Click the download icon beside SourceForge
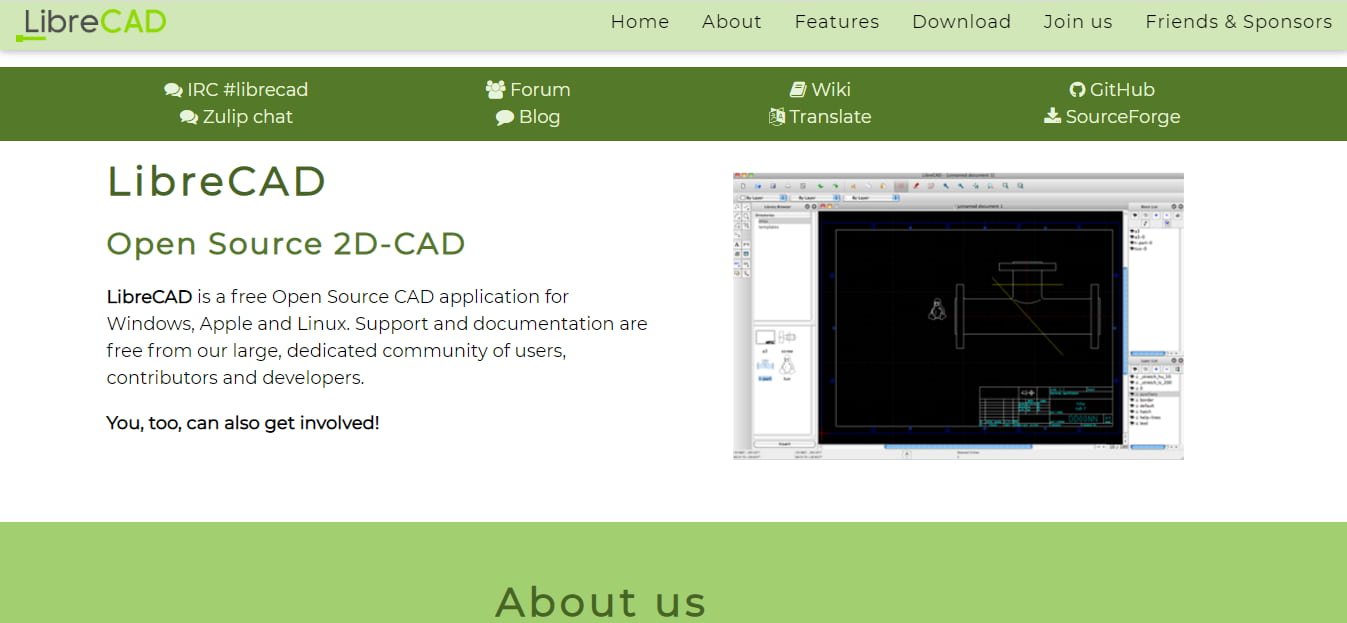Image resolution: width=1347 pixels, height=623 pixels. point(1053,116)
